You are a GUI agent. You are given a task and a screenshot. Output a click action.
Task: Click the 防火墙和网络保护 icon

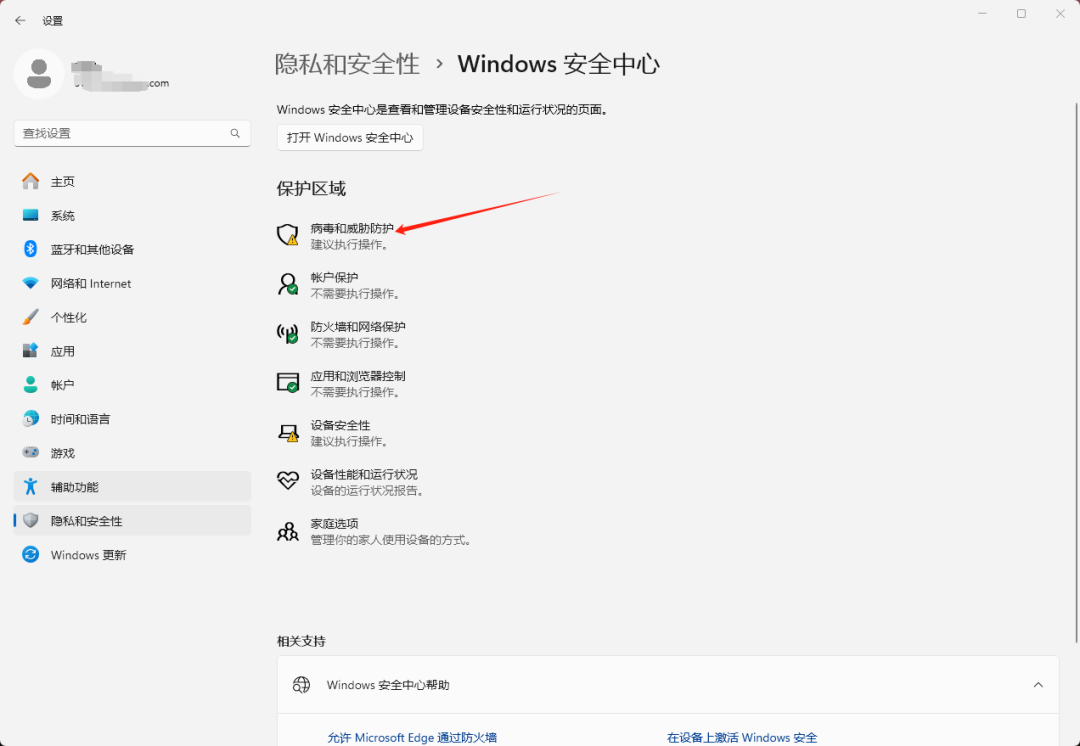click(x=287, y=334)
